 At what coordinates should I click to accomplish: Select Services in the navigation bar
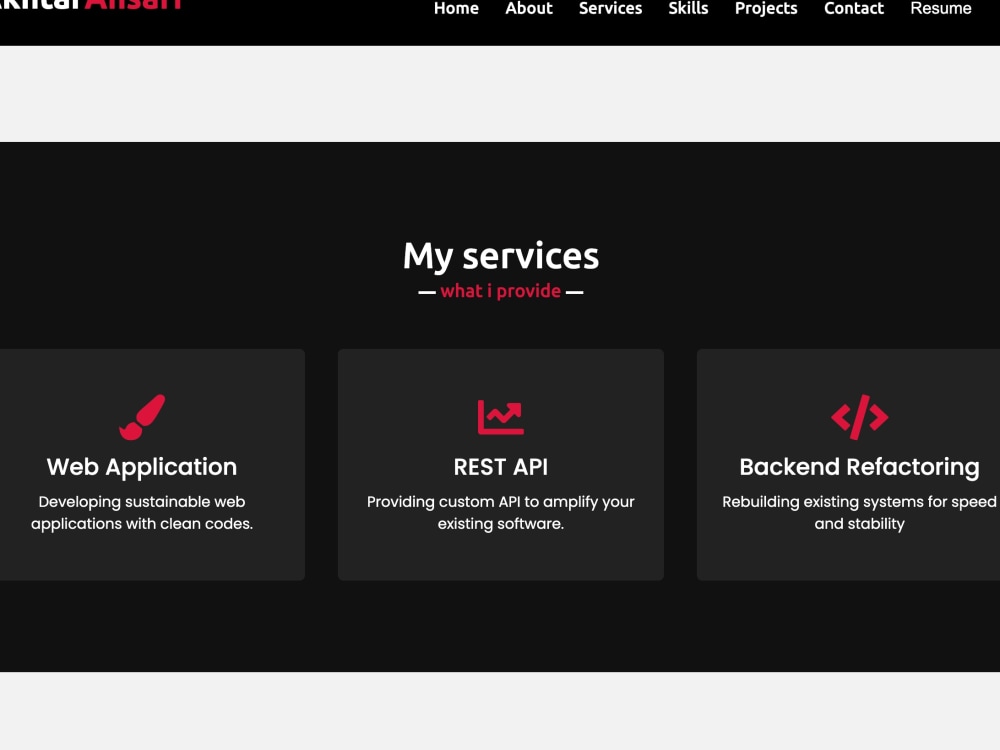610,8
